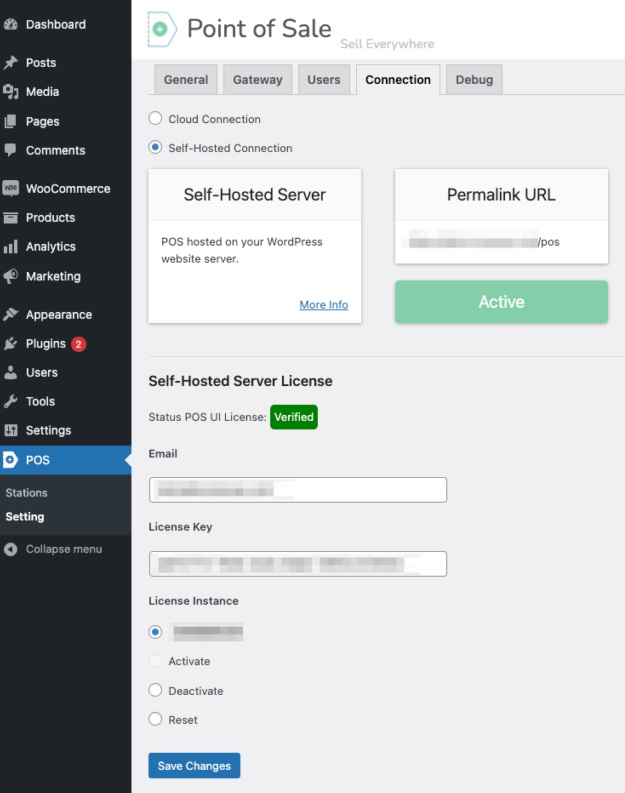
Task: Click the Dashboard gauge icon
Action: (11, 24)
